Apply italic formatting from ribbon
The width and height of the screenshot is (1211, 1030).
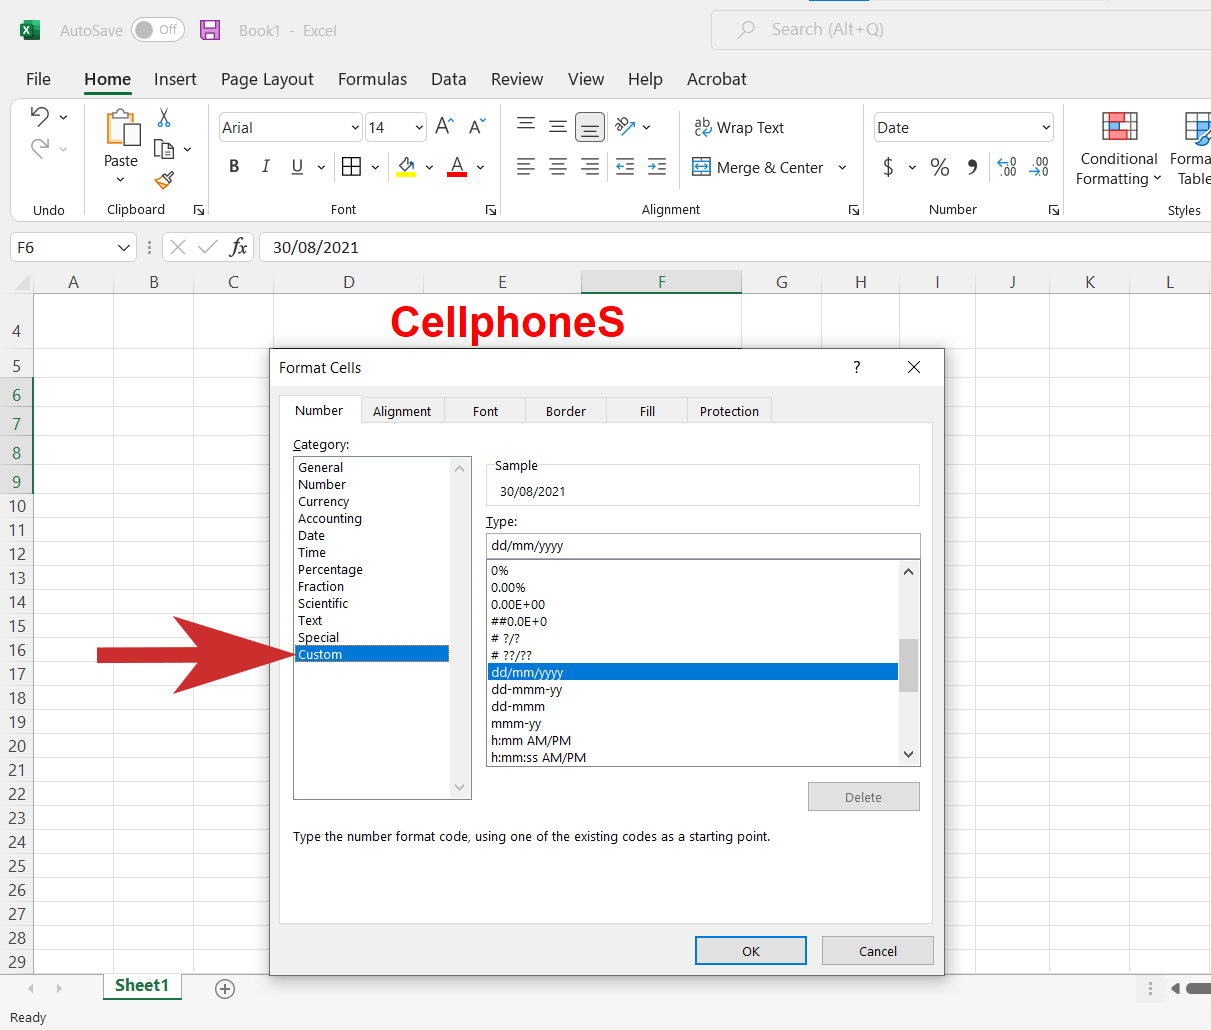pyautogui.click(x=265, y=167)
